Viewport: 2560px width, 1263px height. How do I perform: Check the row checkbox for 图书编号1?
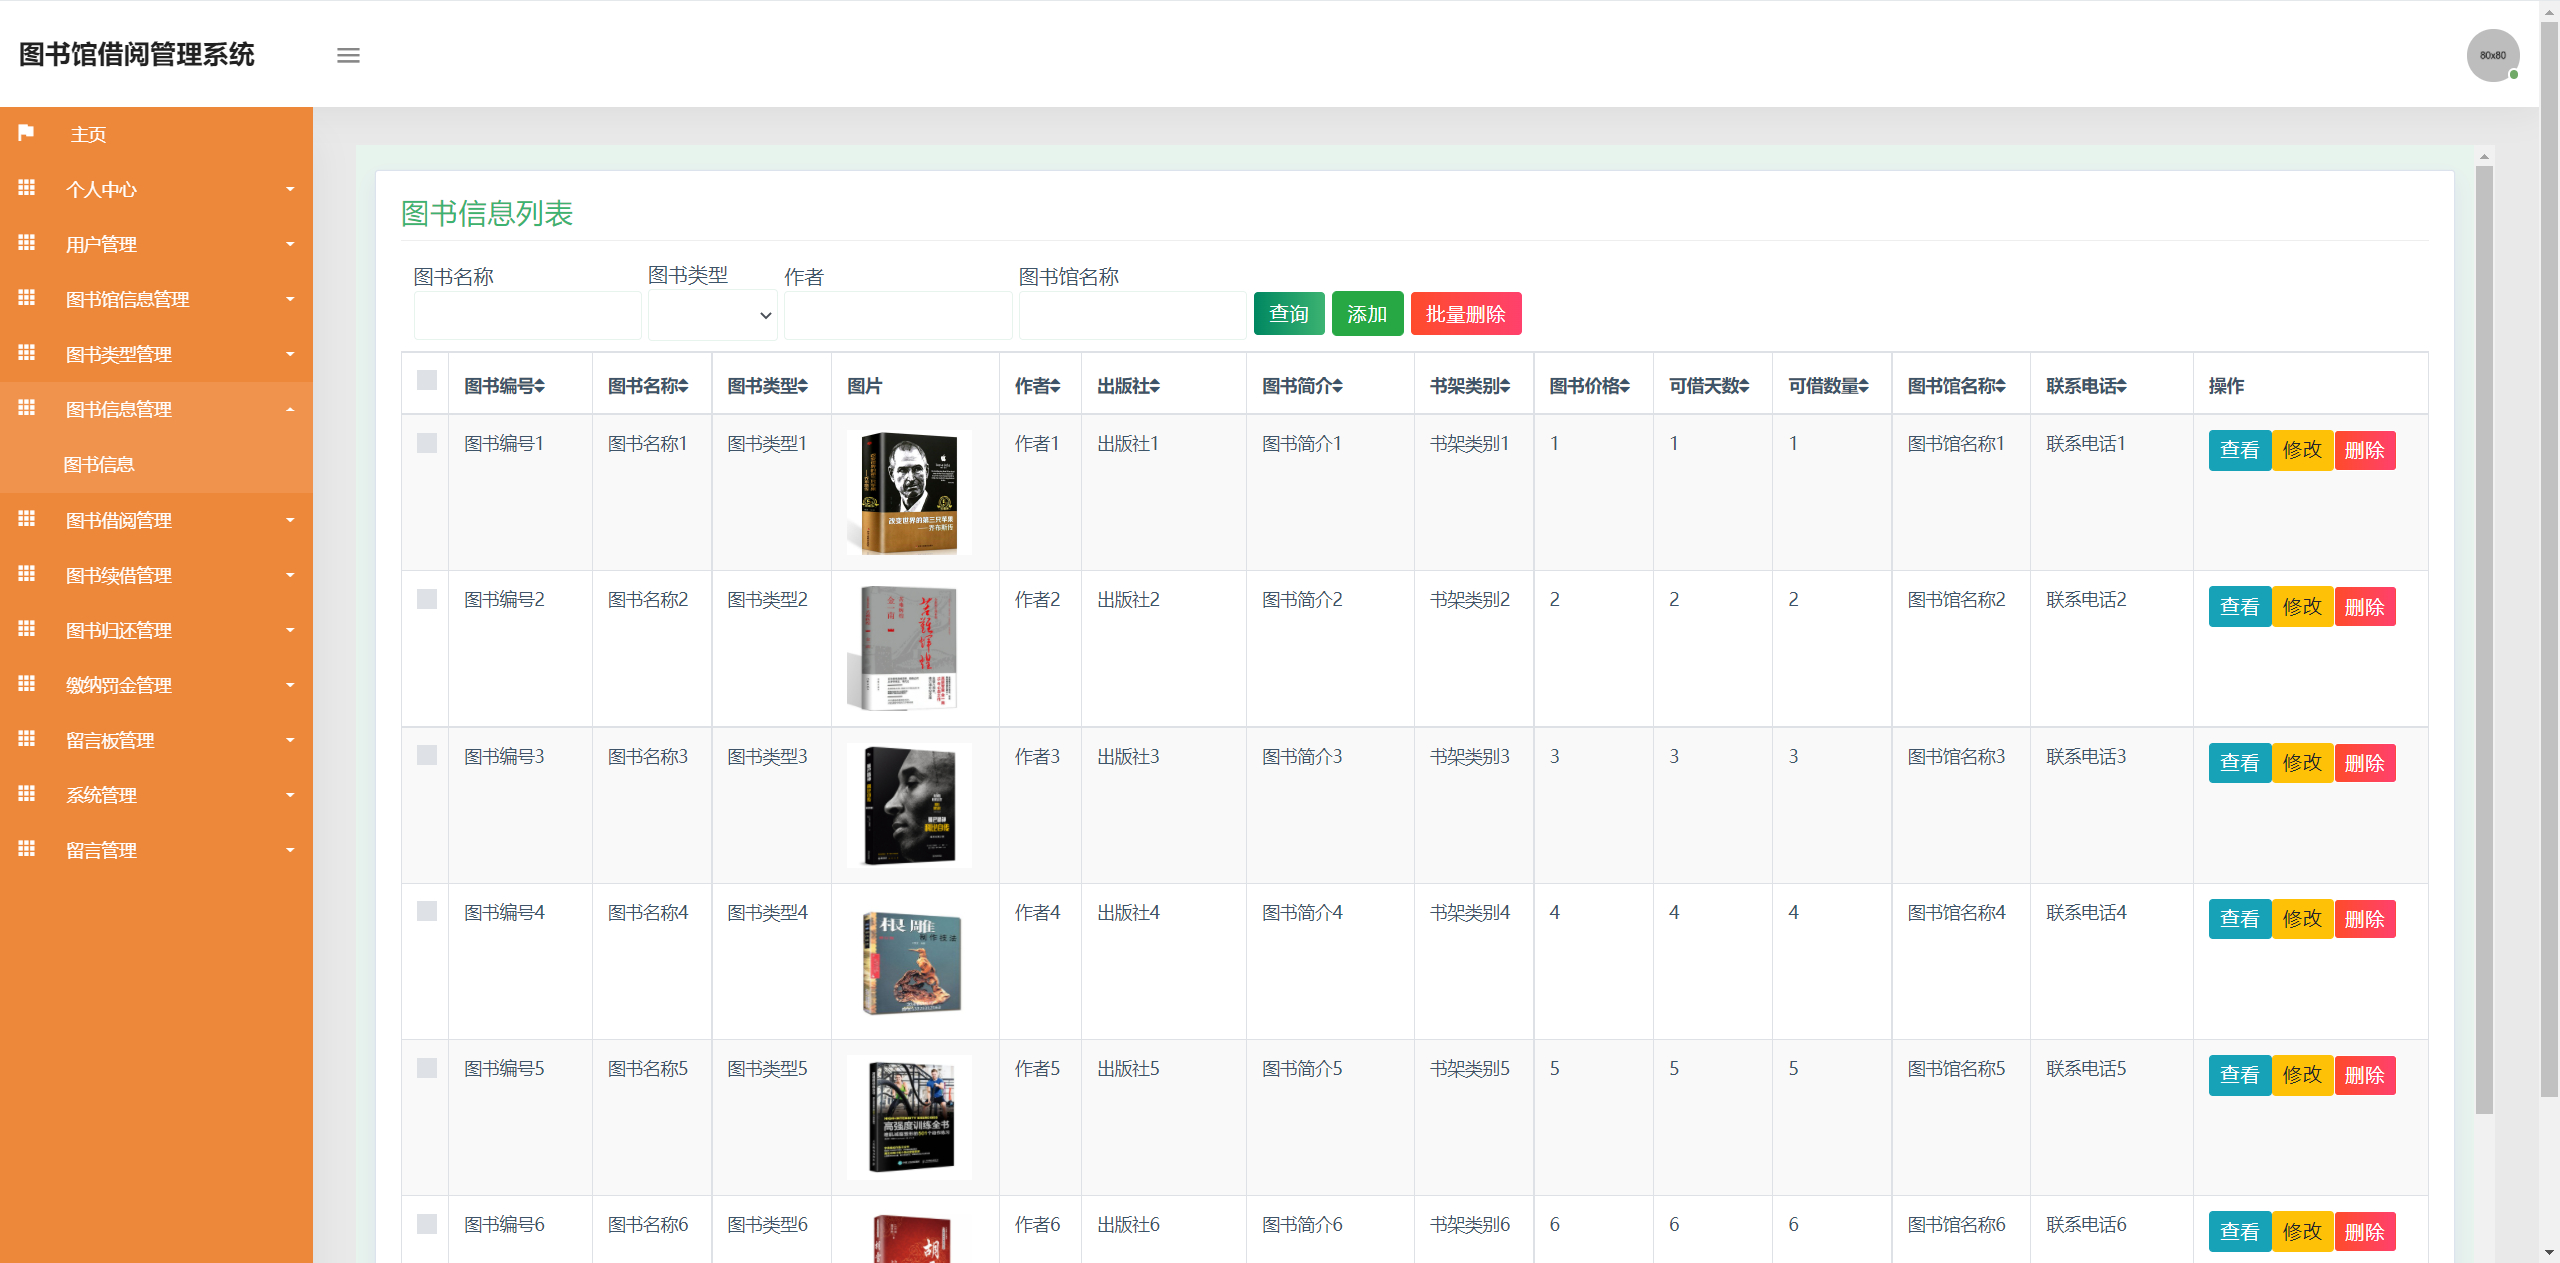[x=427, y=443]
